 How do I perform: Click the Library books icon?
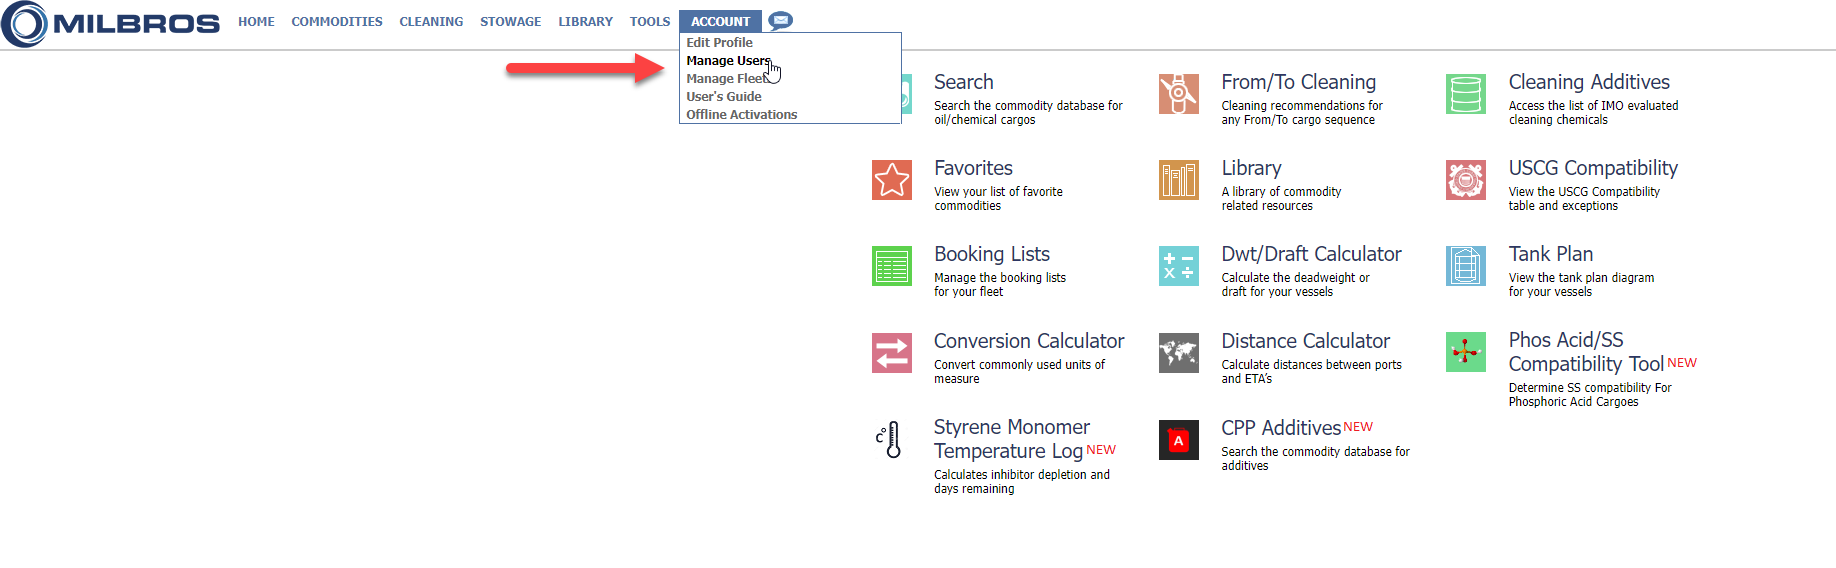point(1178,180)
